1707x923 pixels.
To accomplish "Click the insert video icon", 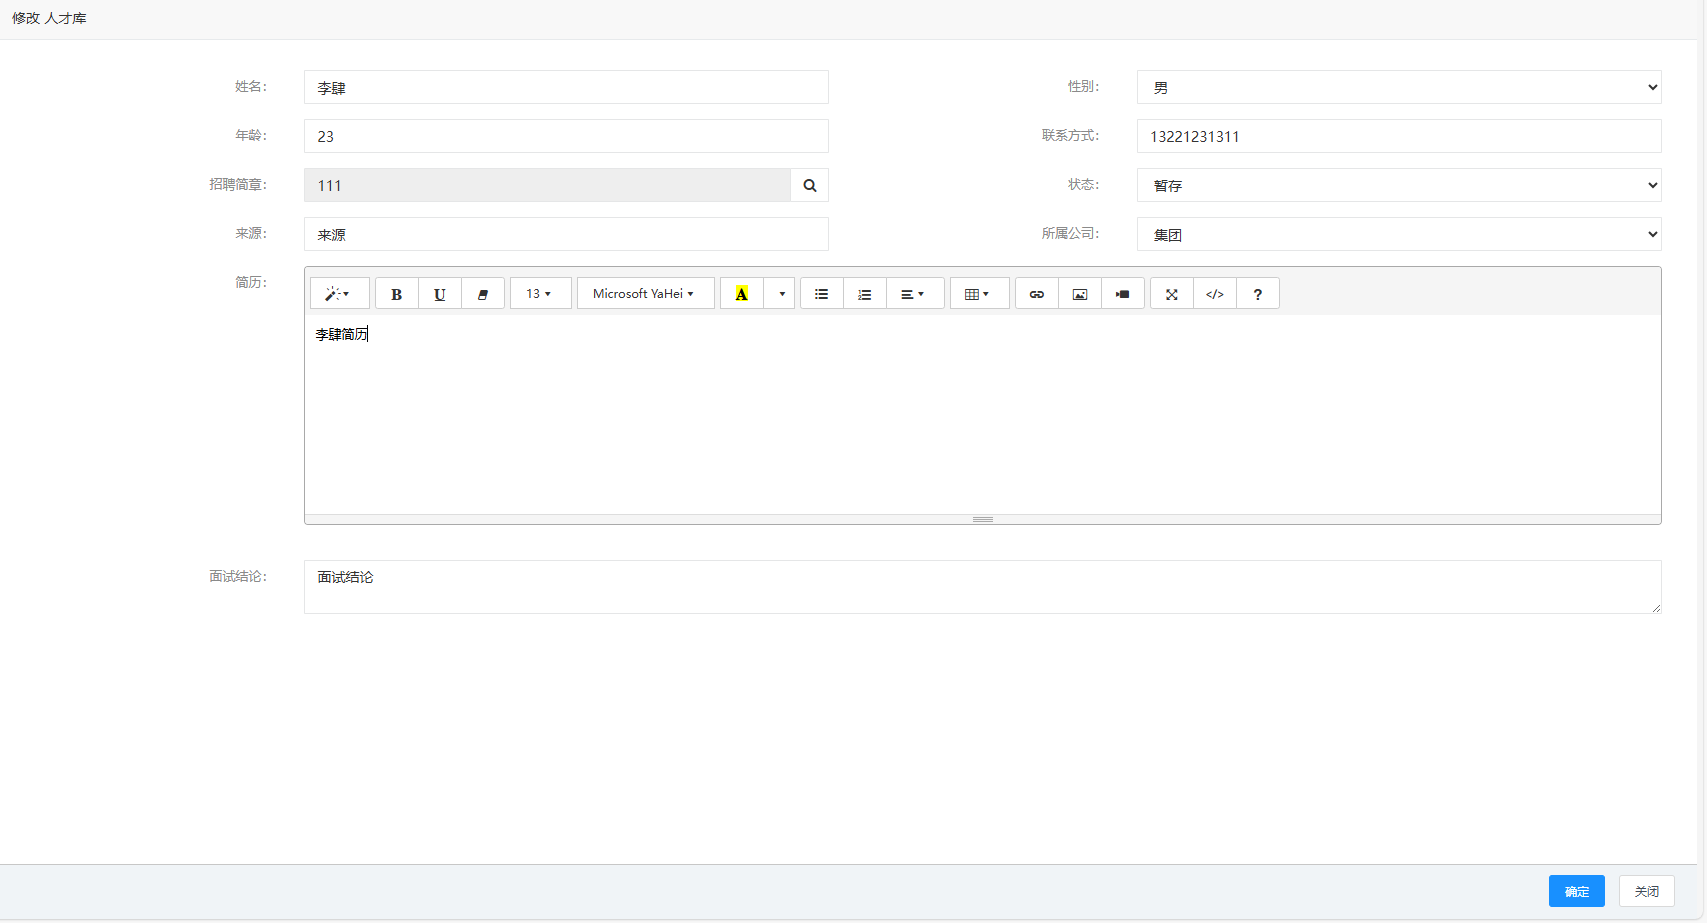I will click(1123, 294).
